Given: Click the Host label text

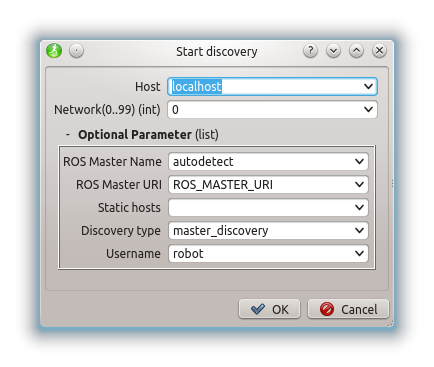Looking at the screenshot, I should [148, 87].
